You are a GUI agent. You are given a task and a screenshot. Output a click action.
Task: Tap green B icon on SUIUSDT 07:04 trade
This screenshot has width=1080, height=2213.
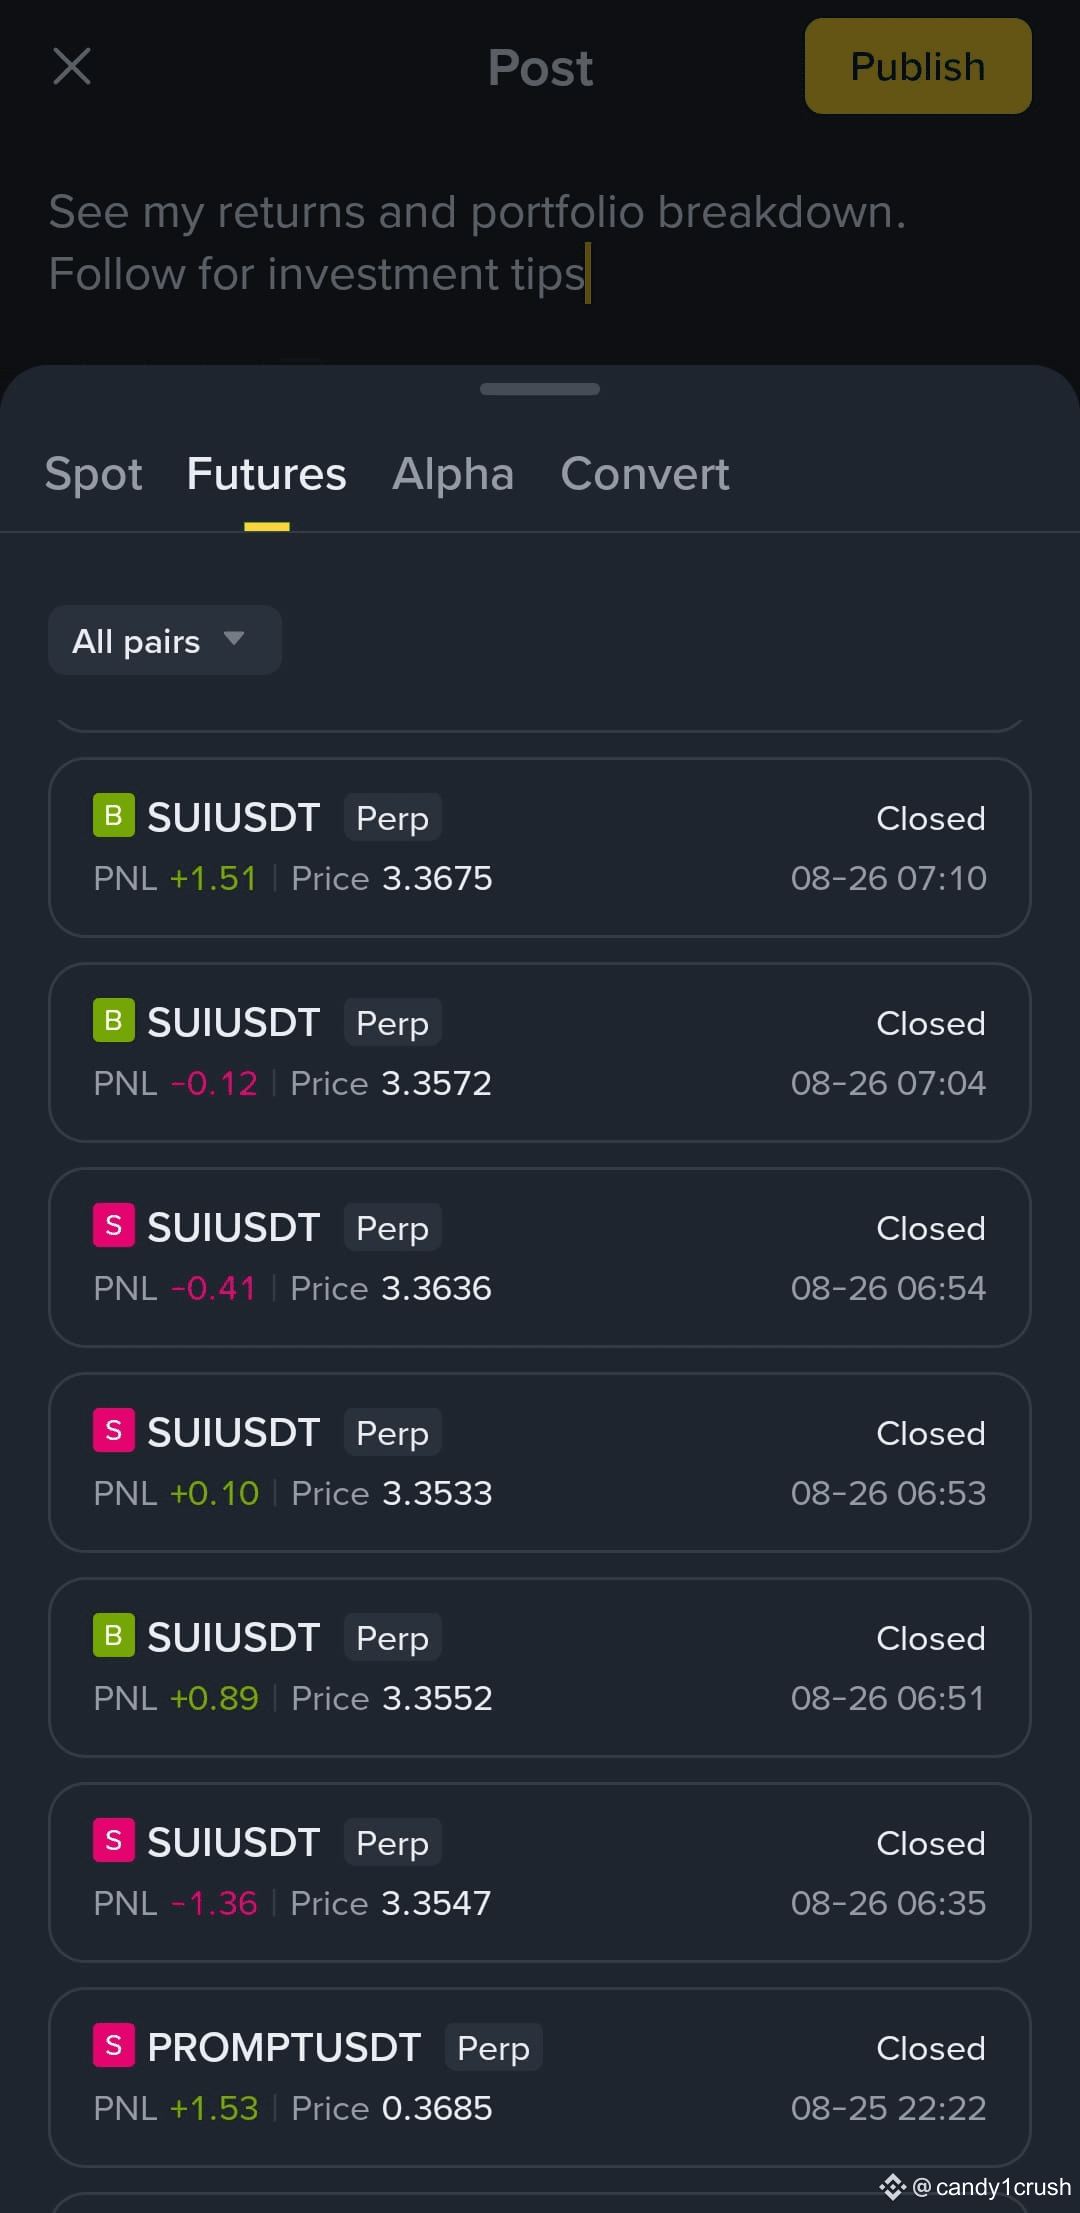click(114, 1021)
